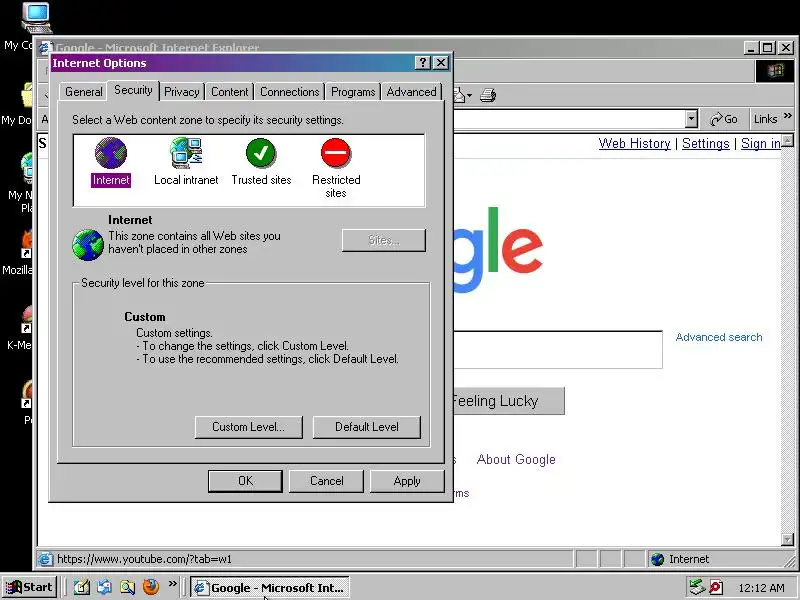The image size is (800, 600).
Task: Click the IE window title bar icon
Action: pyautogui.click(x=45, y=48)
